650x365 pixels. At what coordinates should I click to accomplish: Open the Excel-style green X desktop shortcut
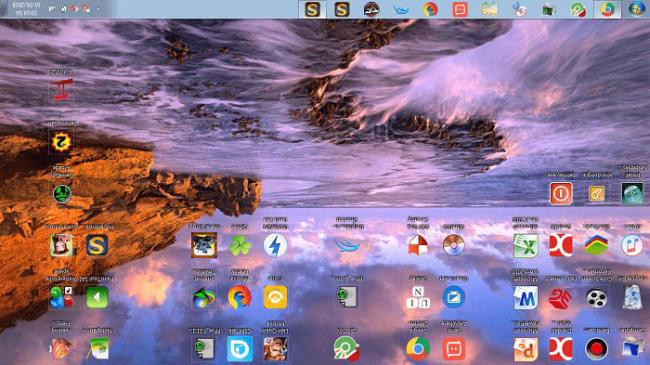click(x=525, y=245)
